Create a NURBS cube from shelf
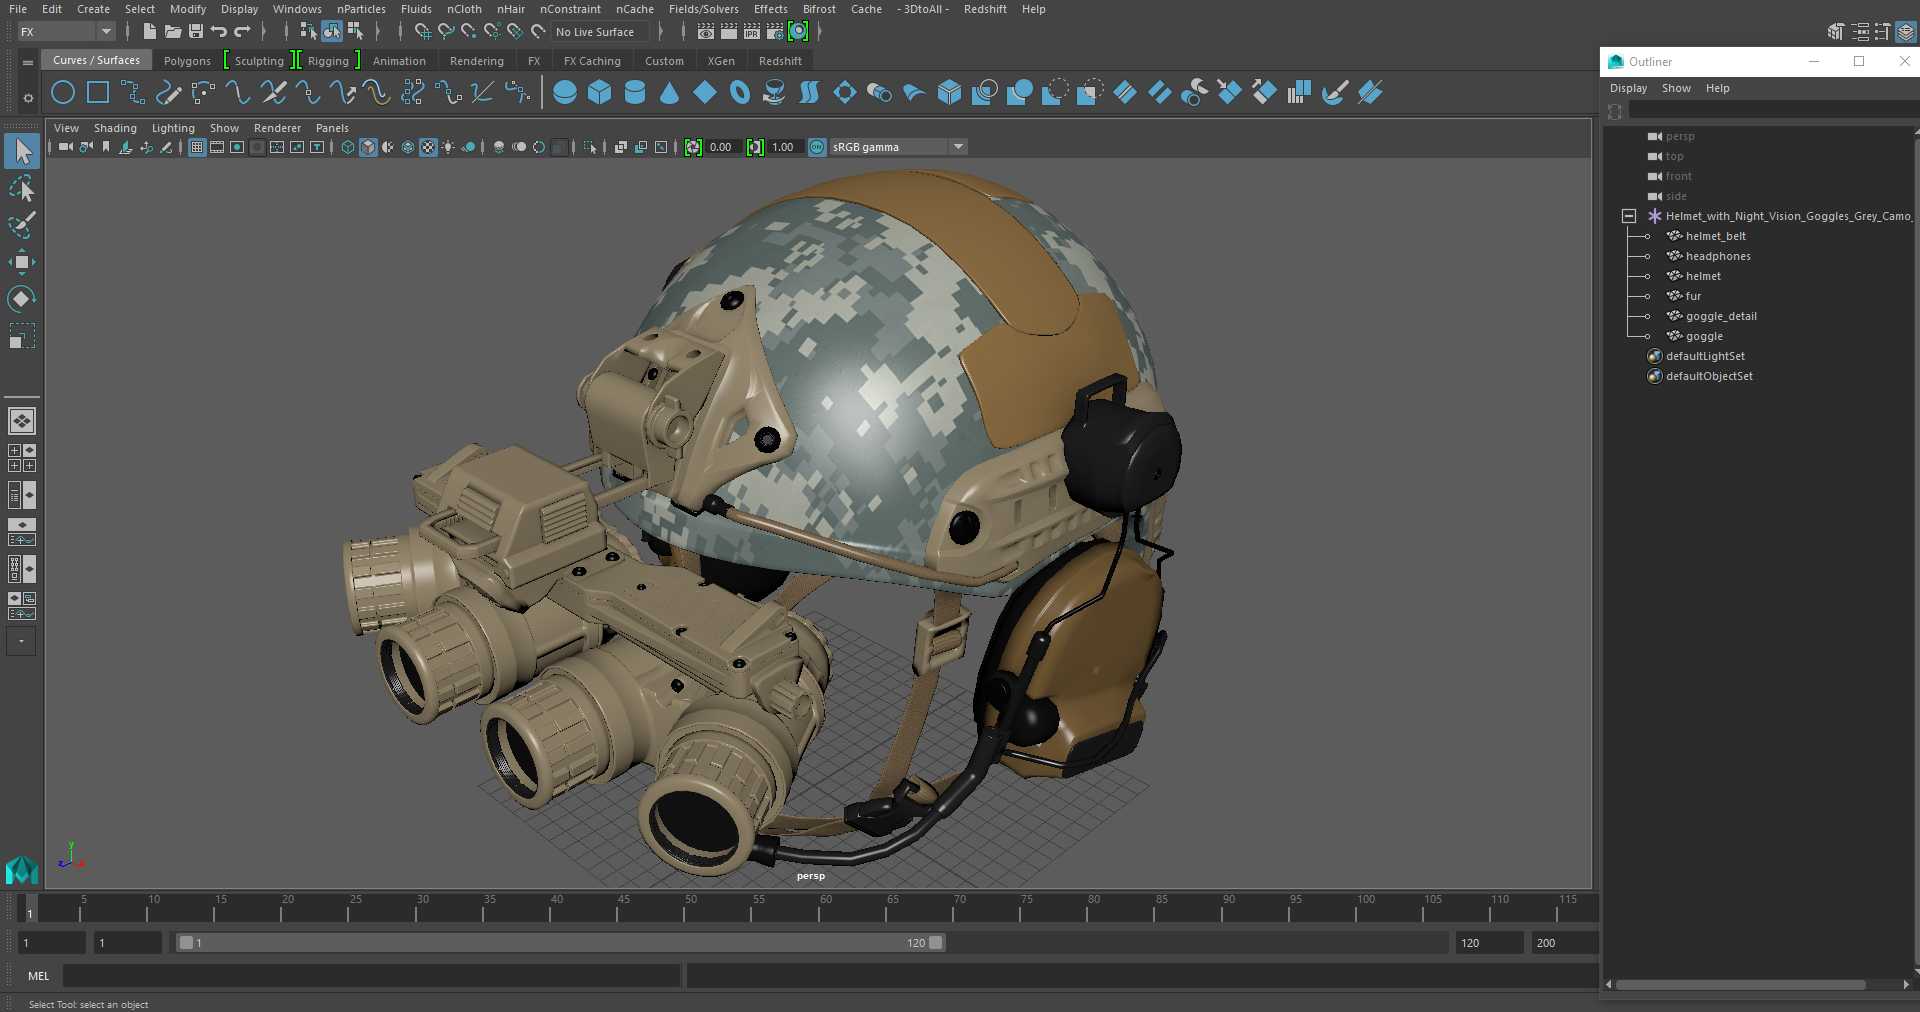 click(600, 93)
